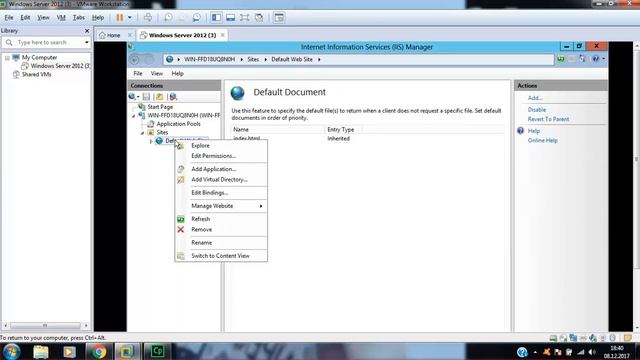Click the Chrome icon in Windows taskbar
Viewport: 640px width, 360px height.
[x=98, y=351]
